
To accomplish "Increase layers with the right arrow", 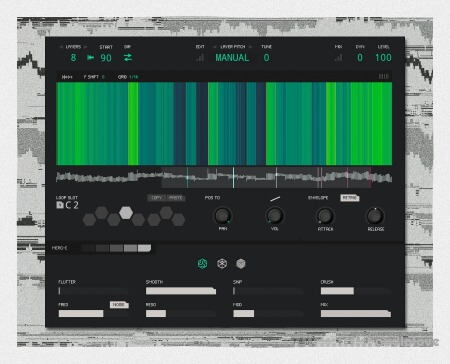I will 86,47.
